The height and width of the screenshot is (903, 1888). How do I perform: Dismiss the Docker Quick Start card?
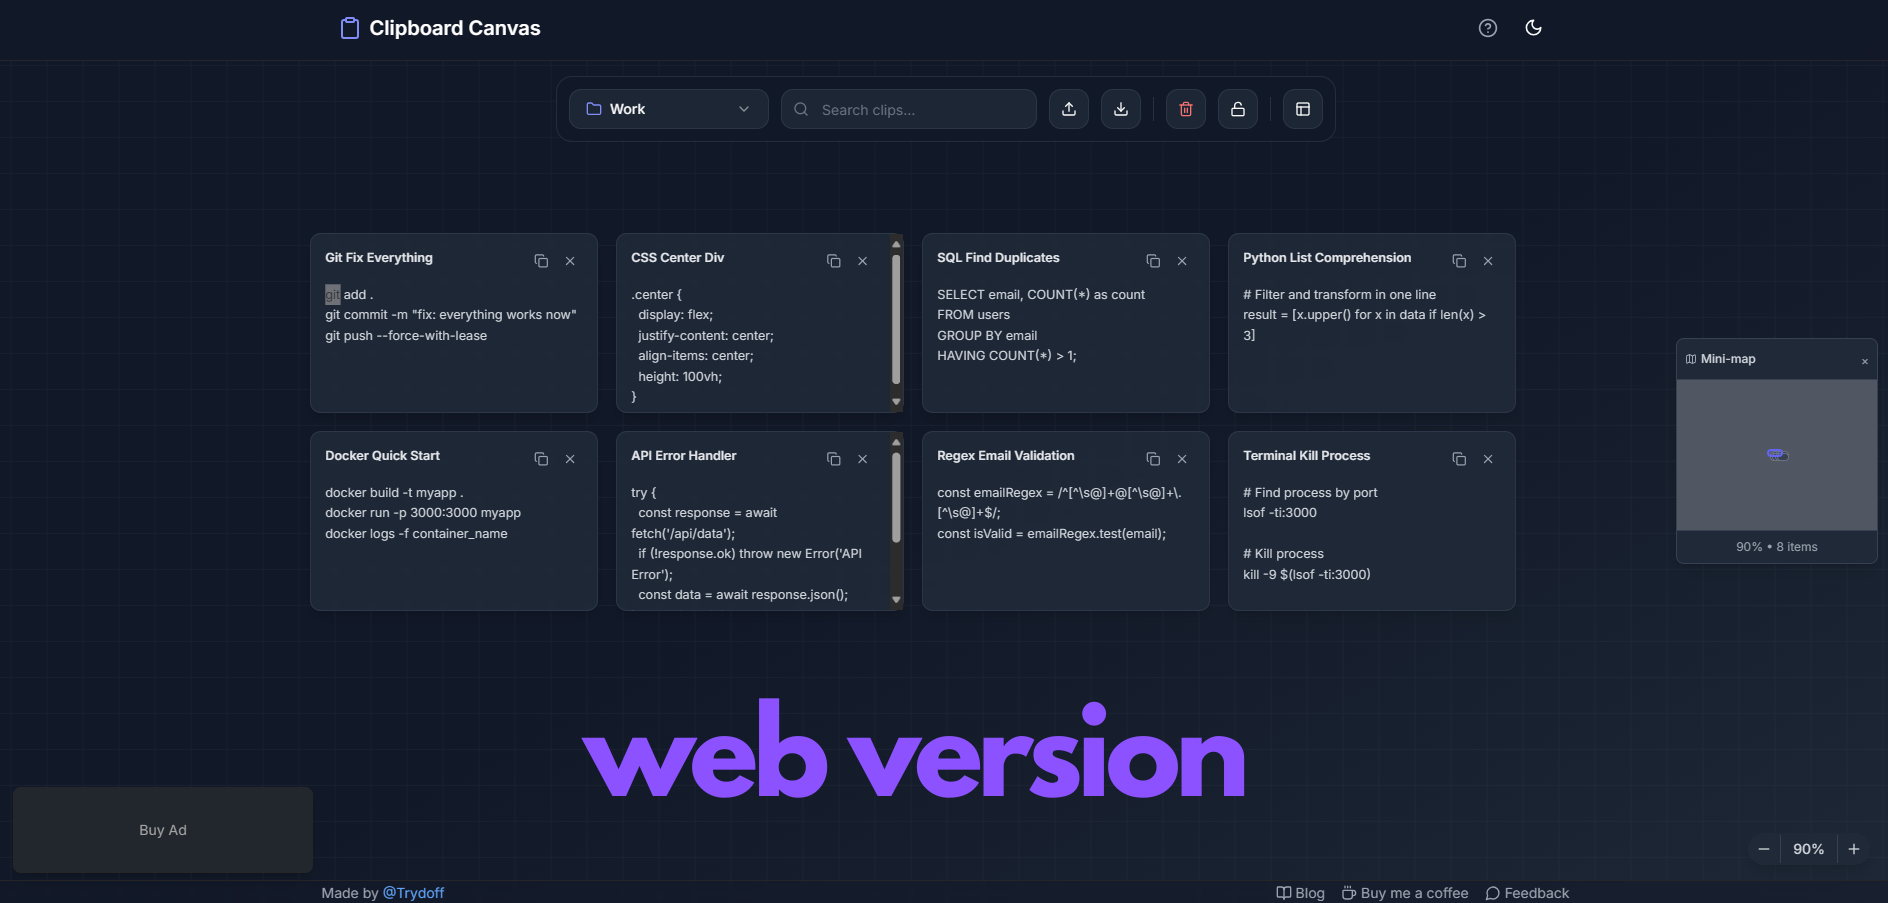(570, 459)
